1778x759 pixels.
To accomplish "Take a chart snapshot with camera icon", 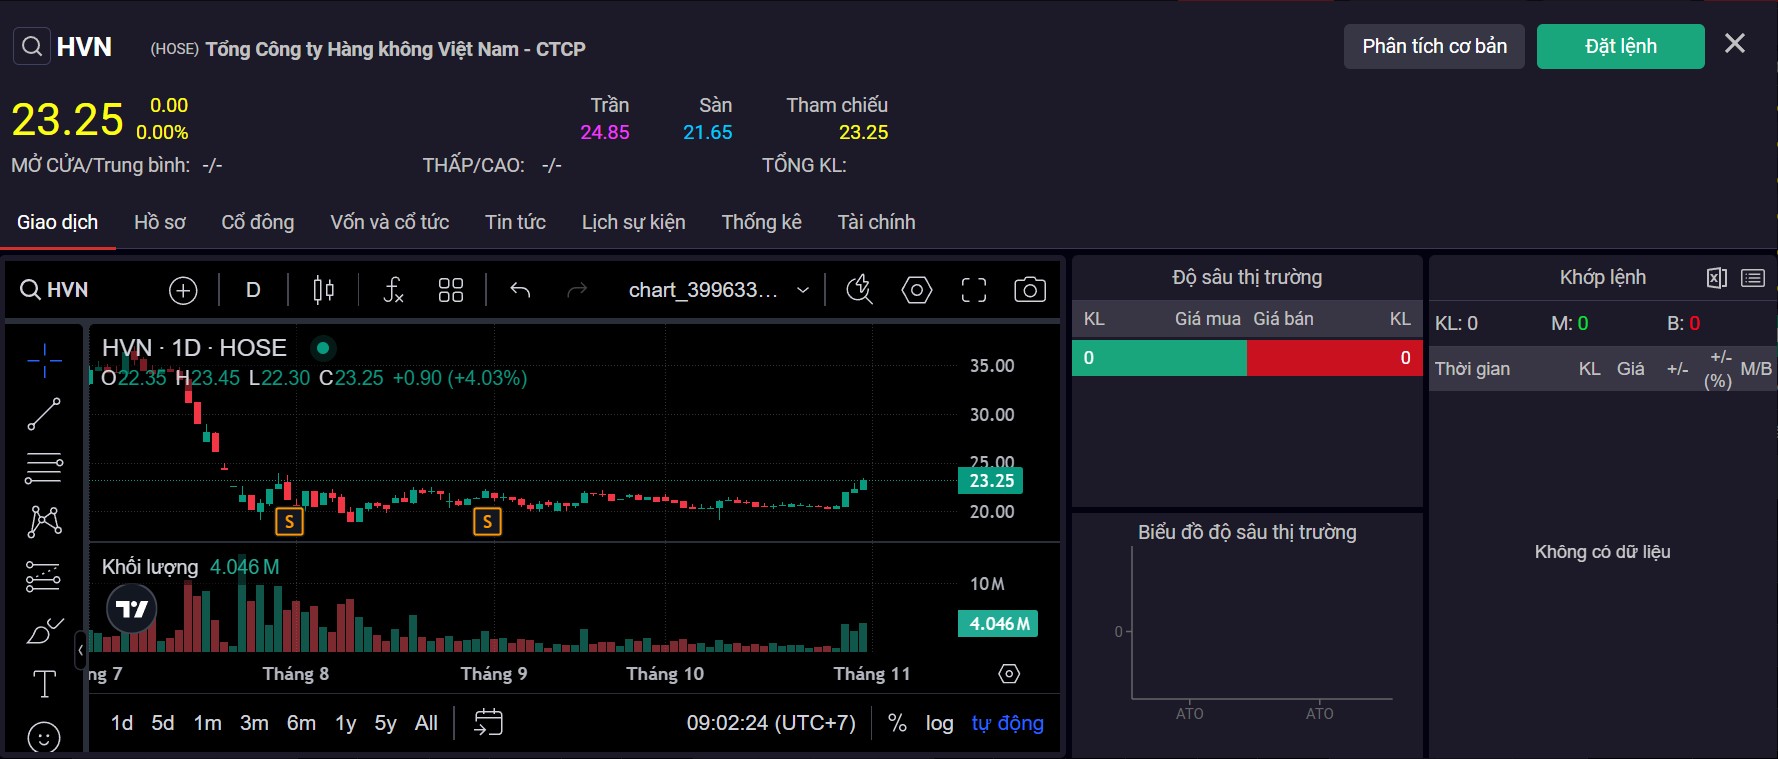I will tap(1029, 290).
